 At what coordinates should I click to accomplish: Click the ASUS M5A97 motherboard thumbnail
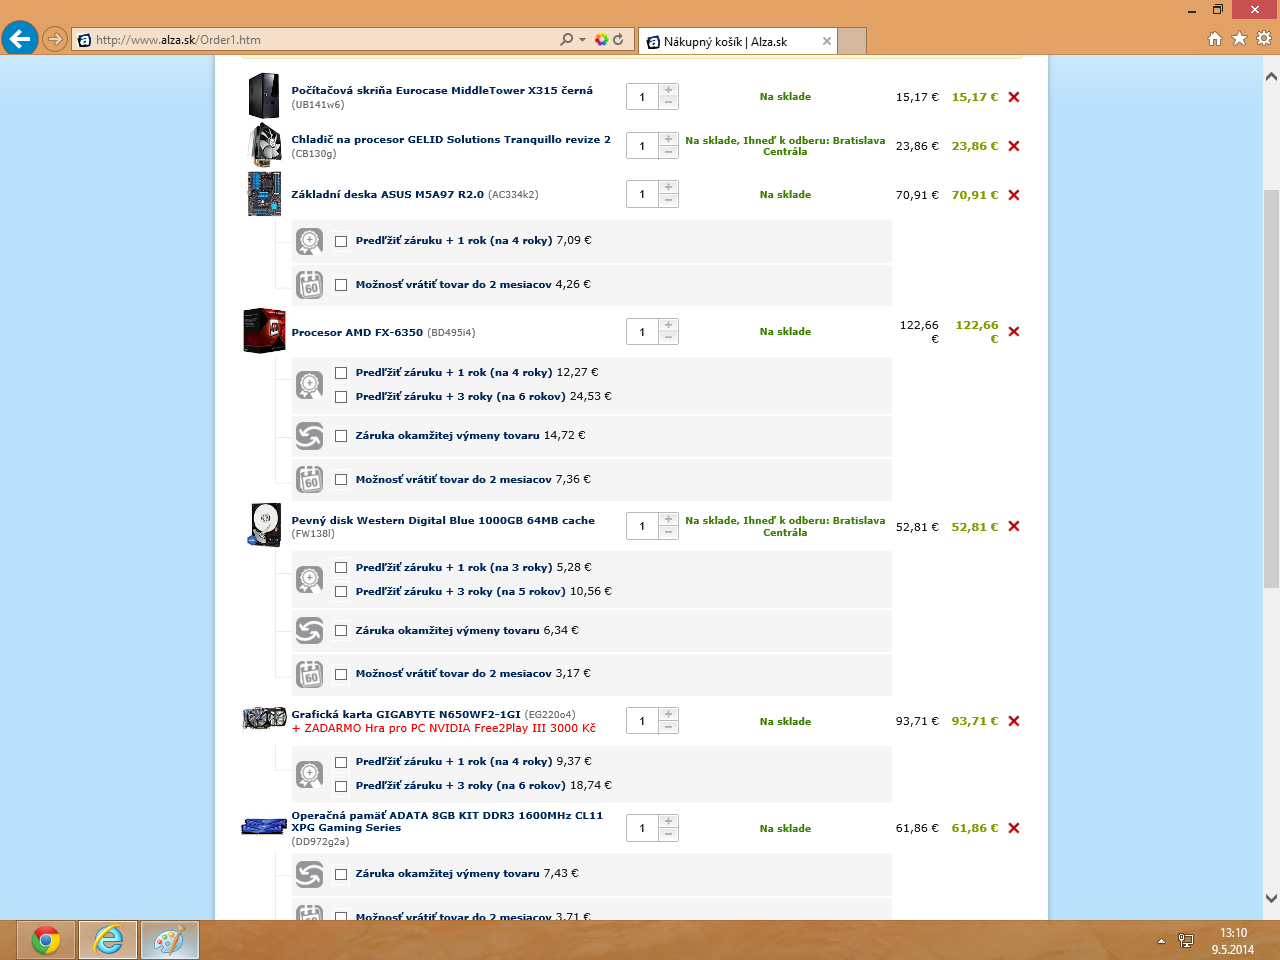coord(264,194)
